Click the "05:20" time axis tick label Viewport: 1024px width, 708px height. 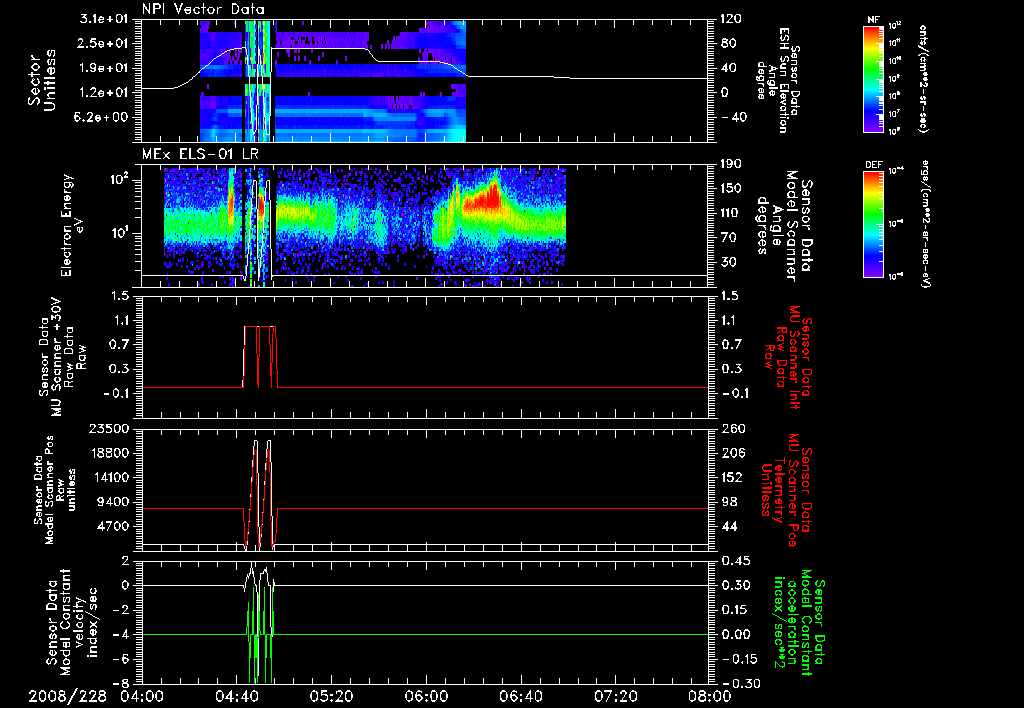(x=331, y=697)
